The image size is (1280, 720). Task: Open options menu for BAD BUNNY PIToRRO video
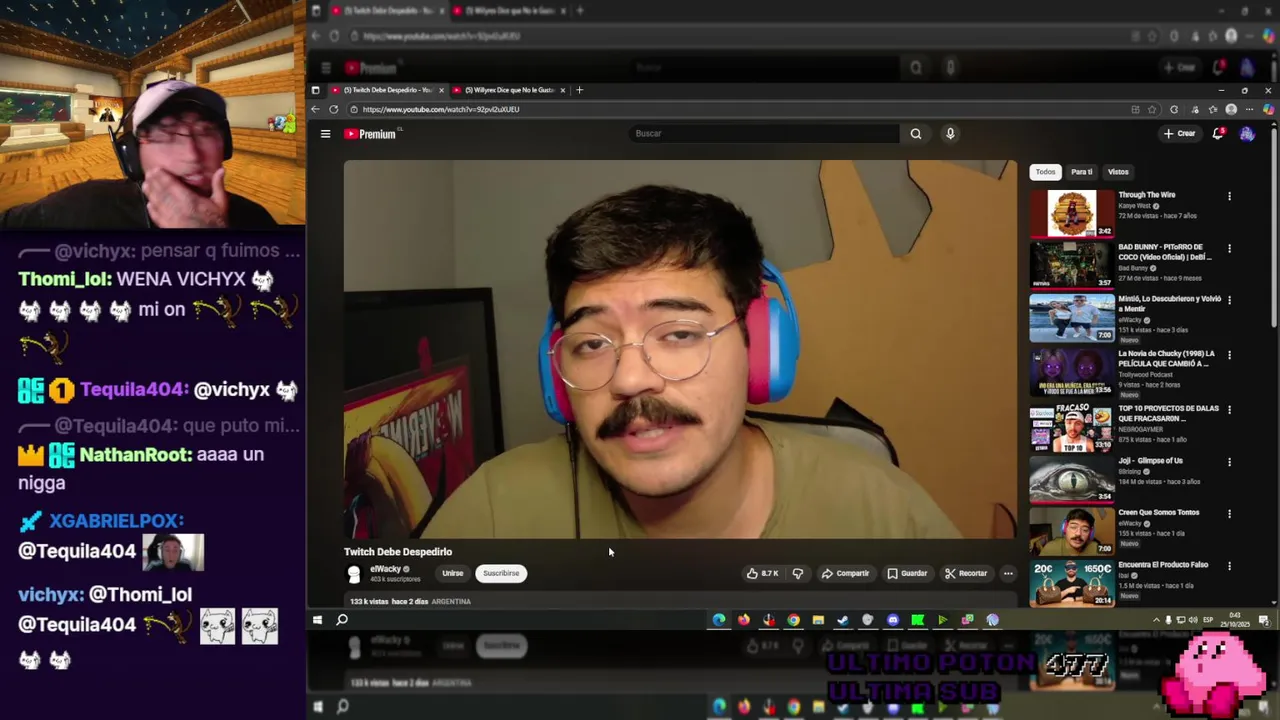coord(1229,248)
